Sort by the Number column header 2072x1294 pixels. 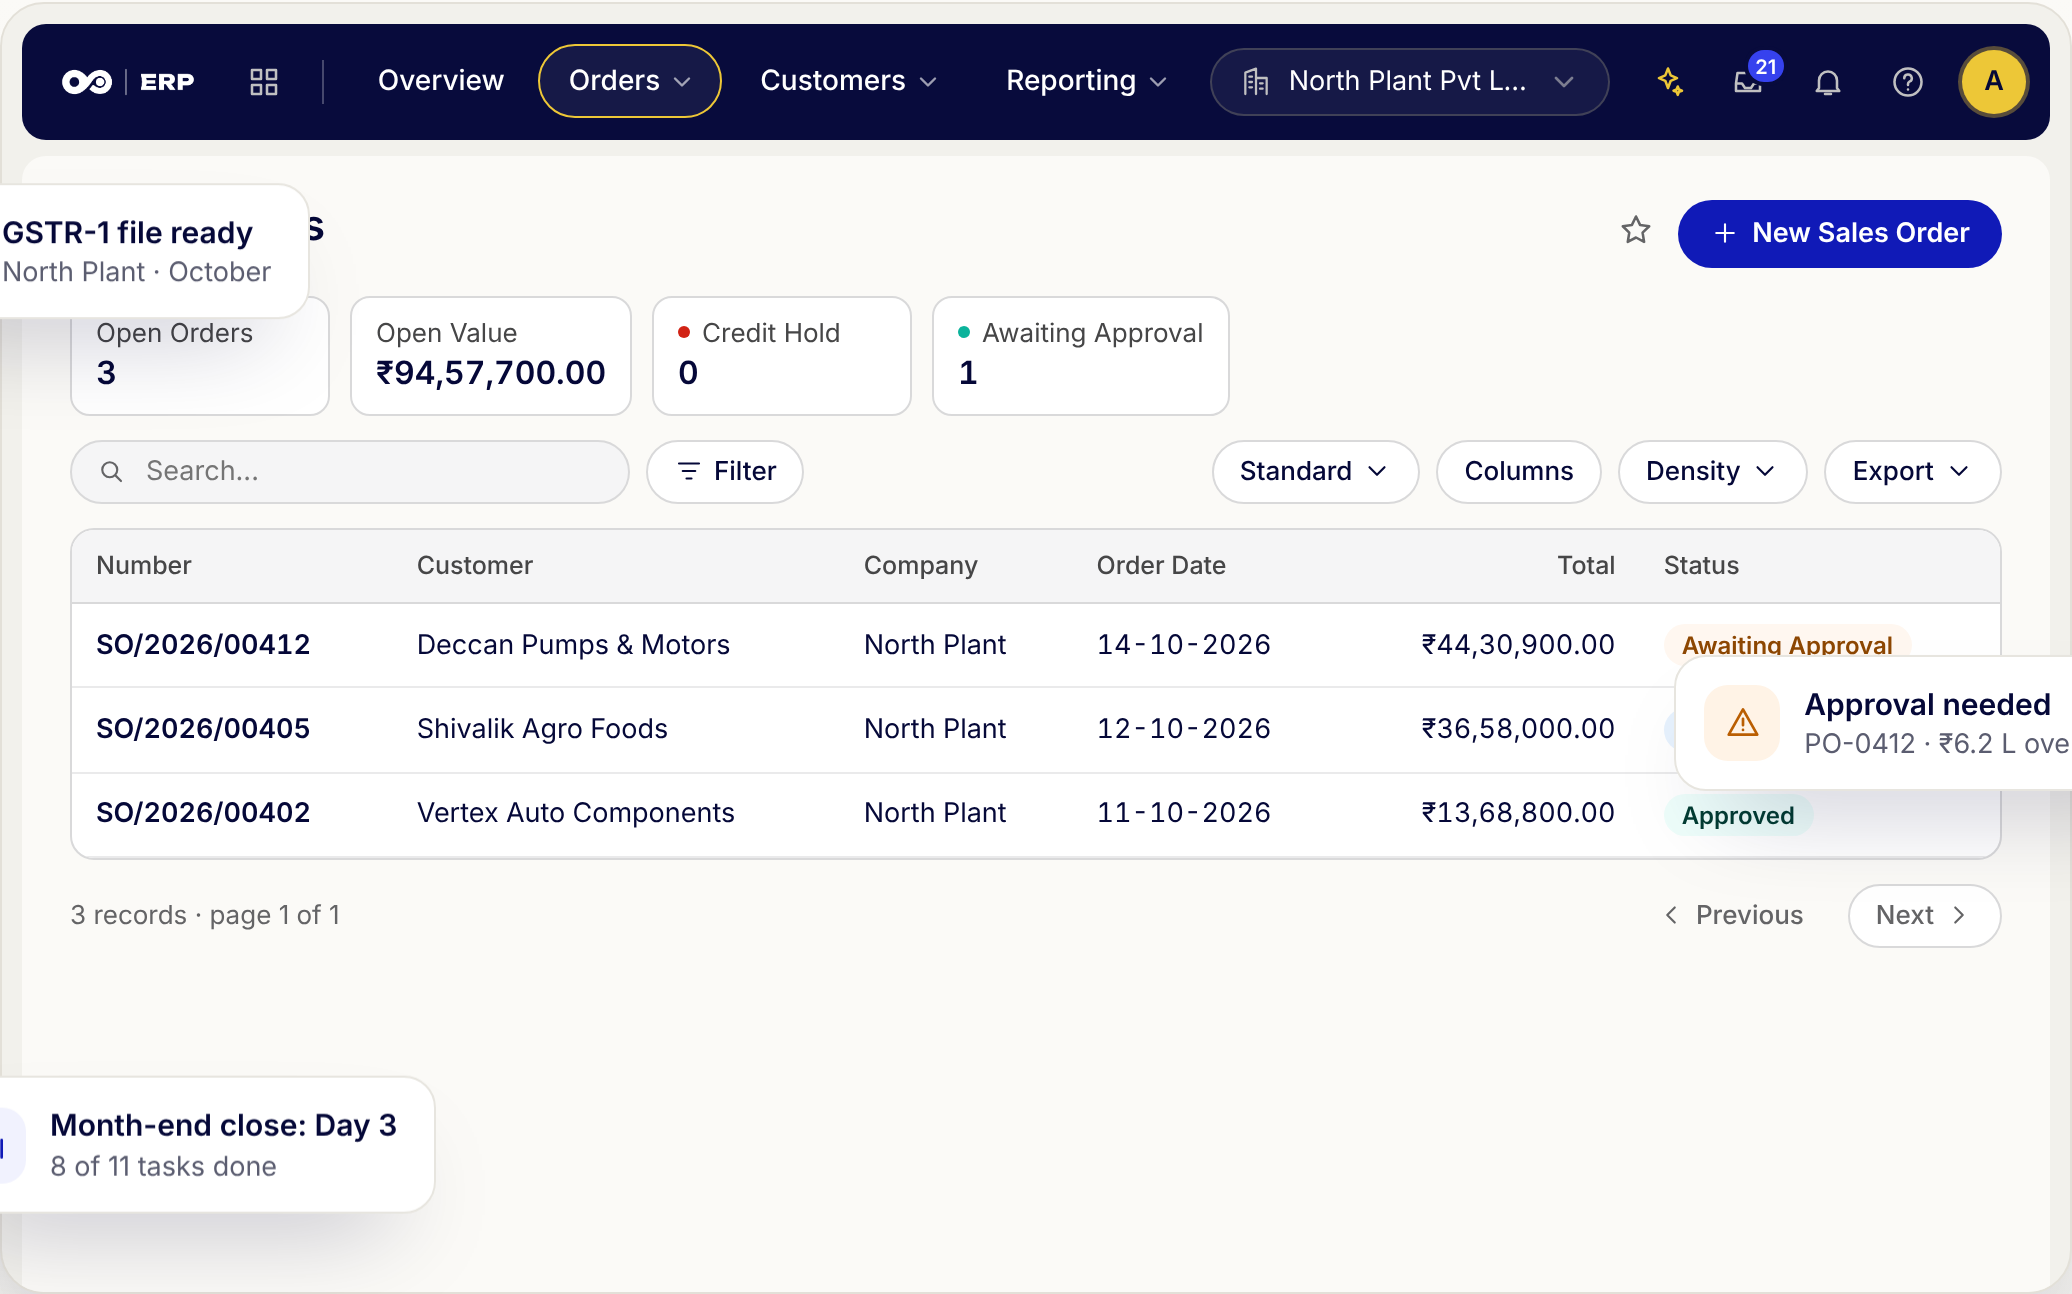click(x=144, y=566)
